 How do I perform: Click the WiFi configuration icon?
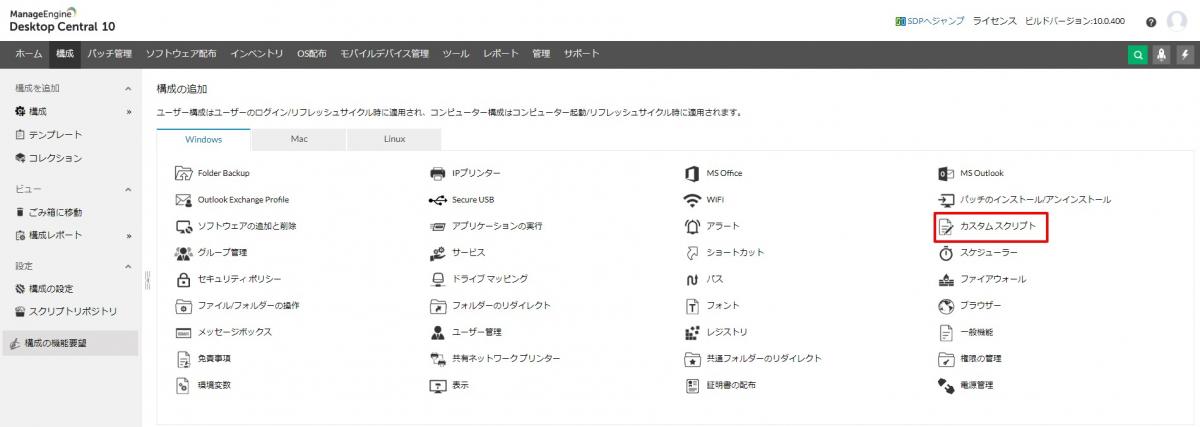pyautogui.click(x=691, y=200)
